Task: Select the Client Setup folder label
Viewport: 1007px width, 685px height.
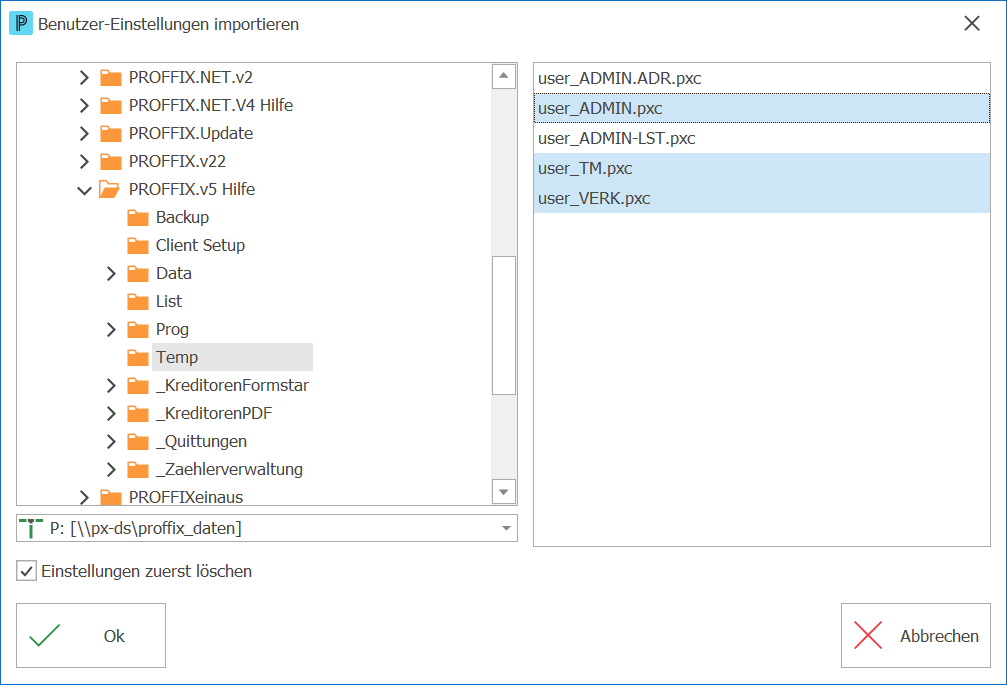Action: pyautogui.click(x=200, y=245)
